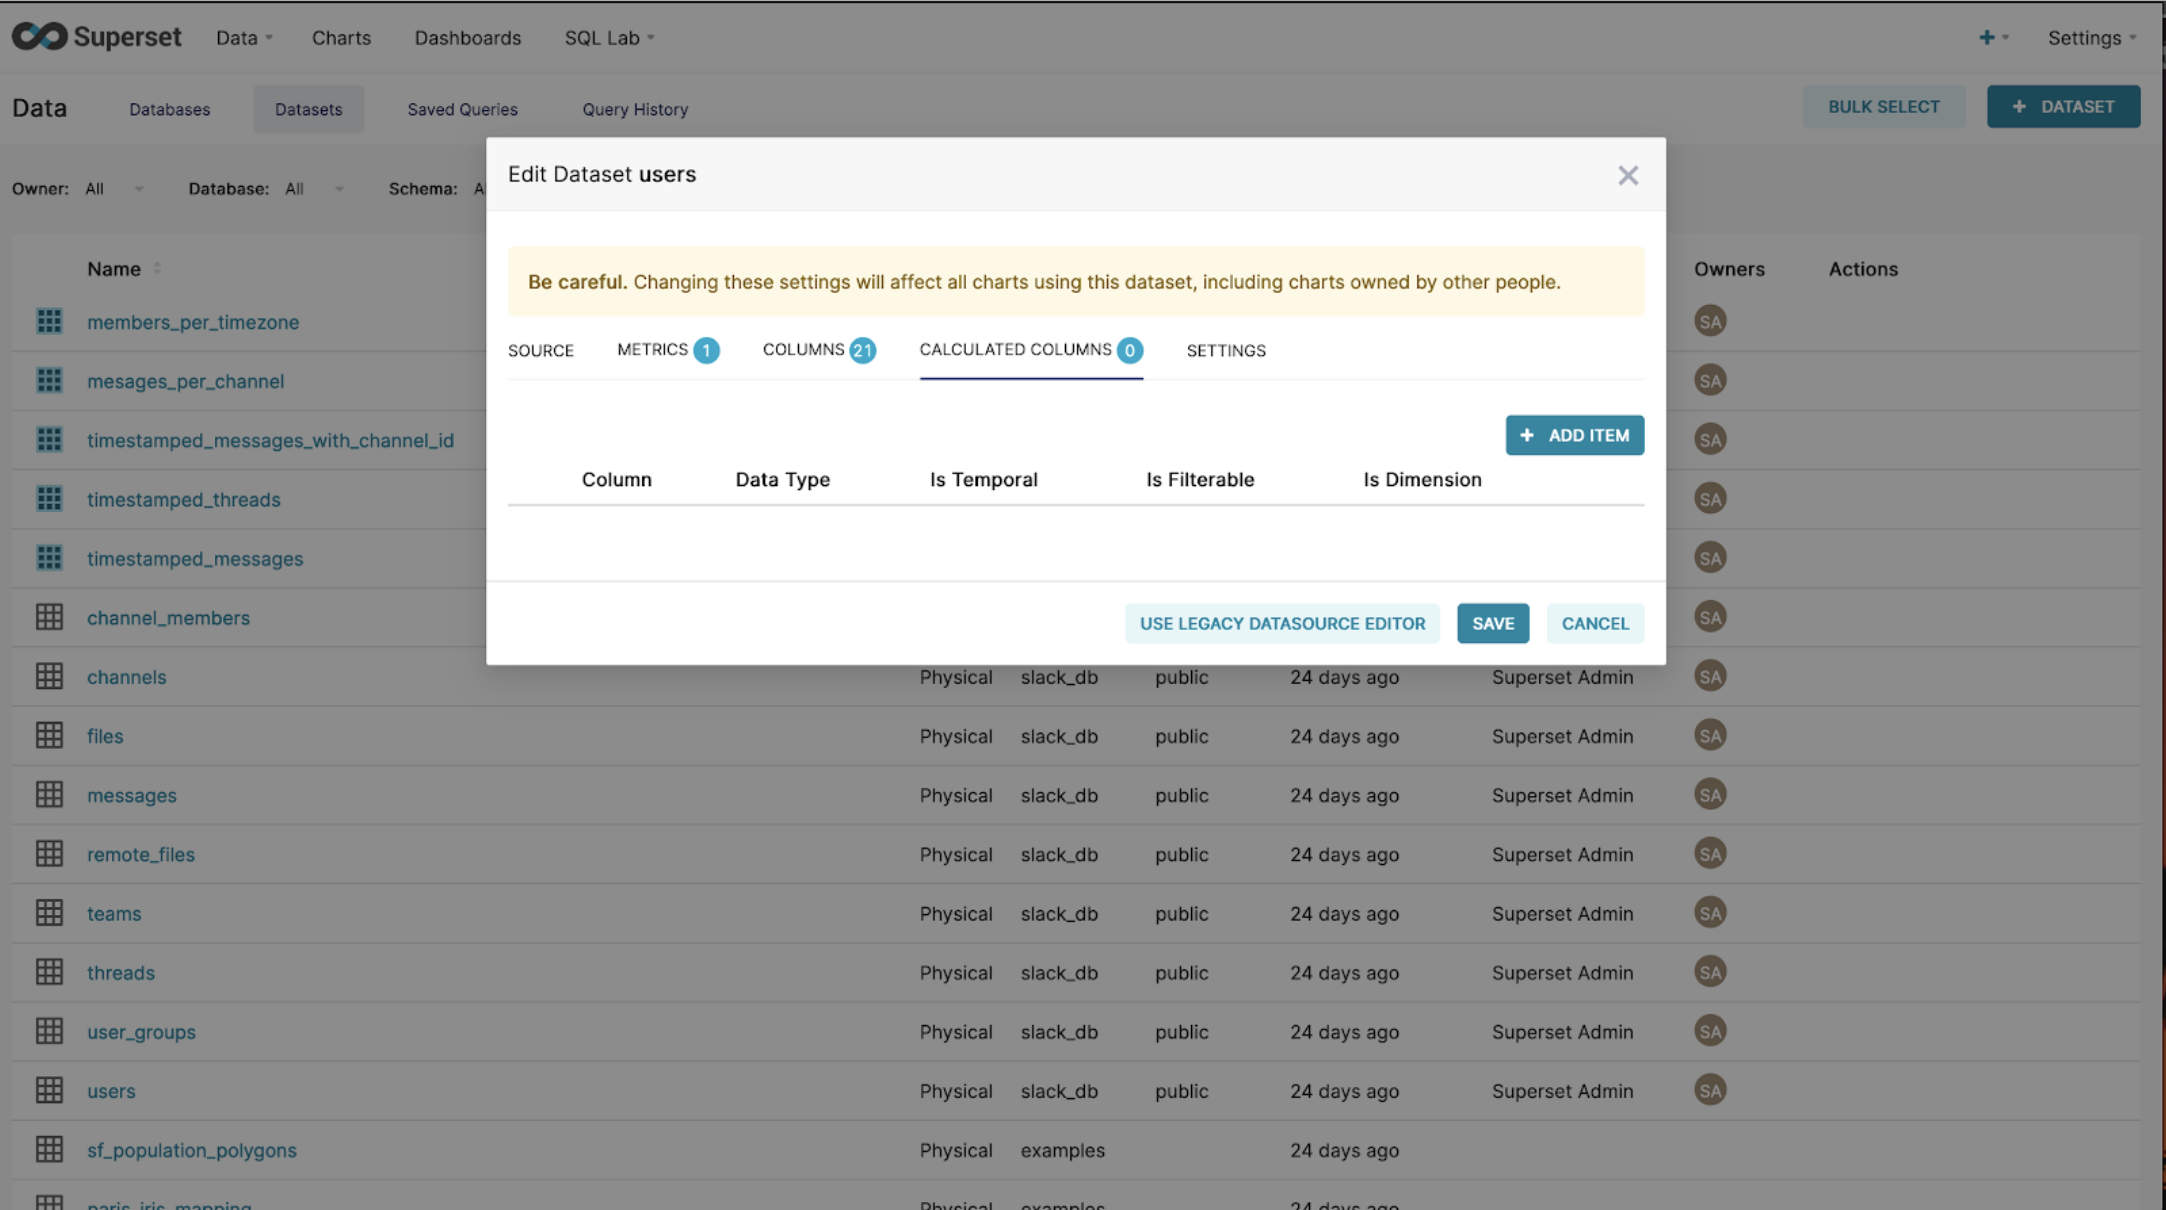
Task: Open the Settings menu dropdown
Action: [2091, 38]
